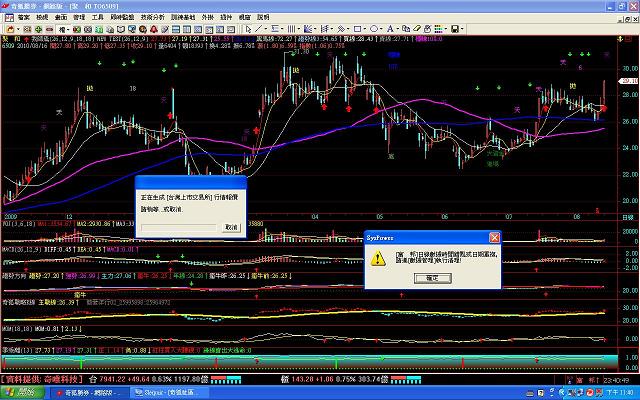Viewport: 640px width, 400px height.
Task: Click the red alarm bell icon
Action: [154, 29]
